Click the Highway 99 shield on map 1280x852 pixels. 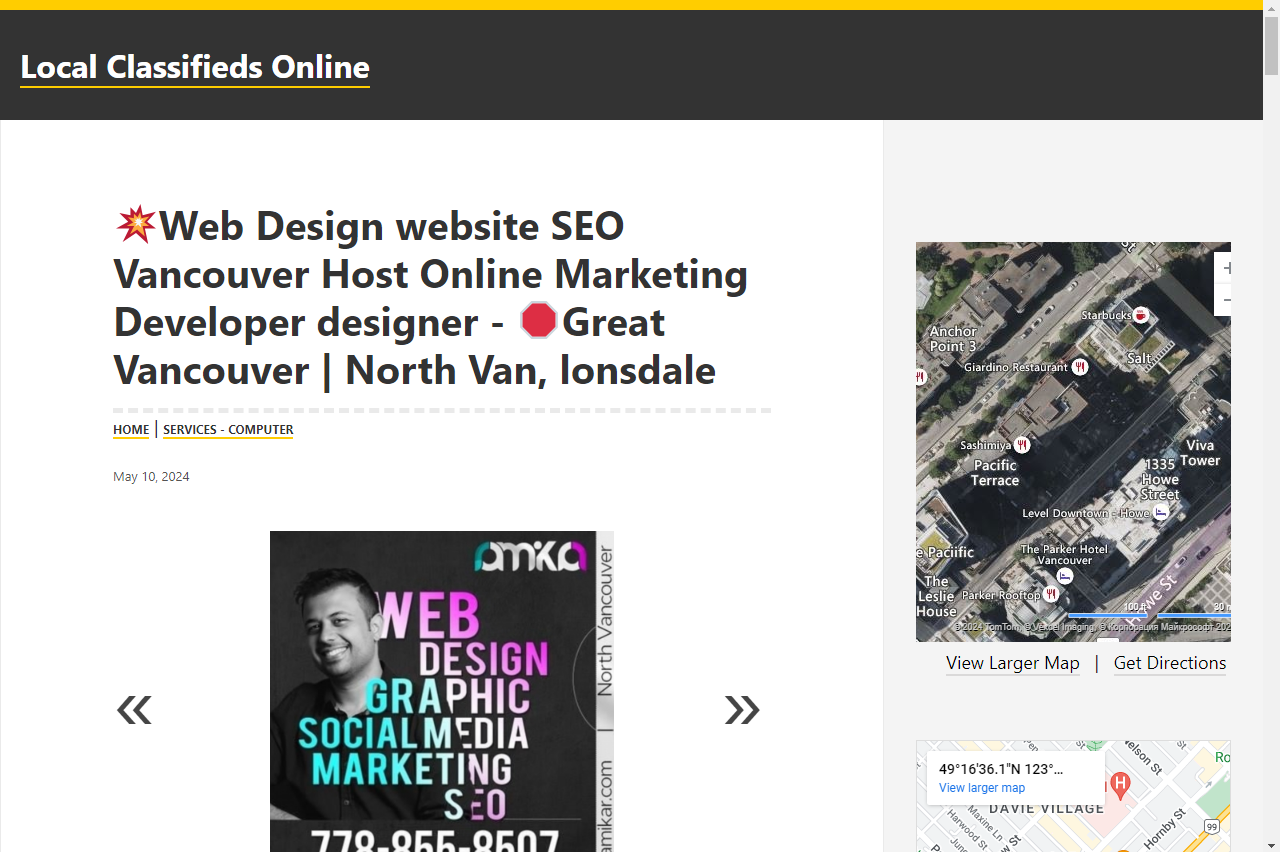(1212, 827)
